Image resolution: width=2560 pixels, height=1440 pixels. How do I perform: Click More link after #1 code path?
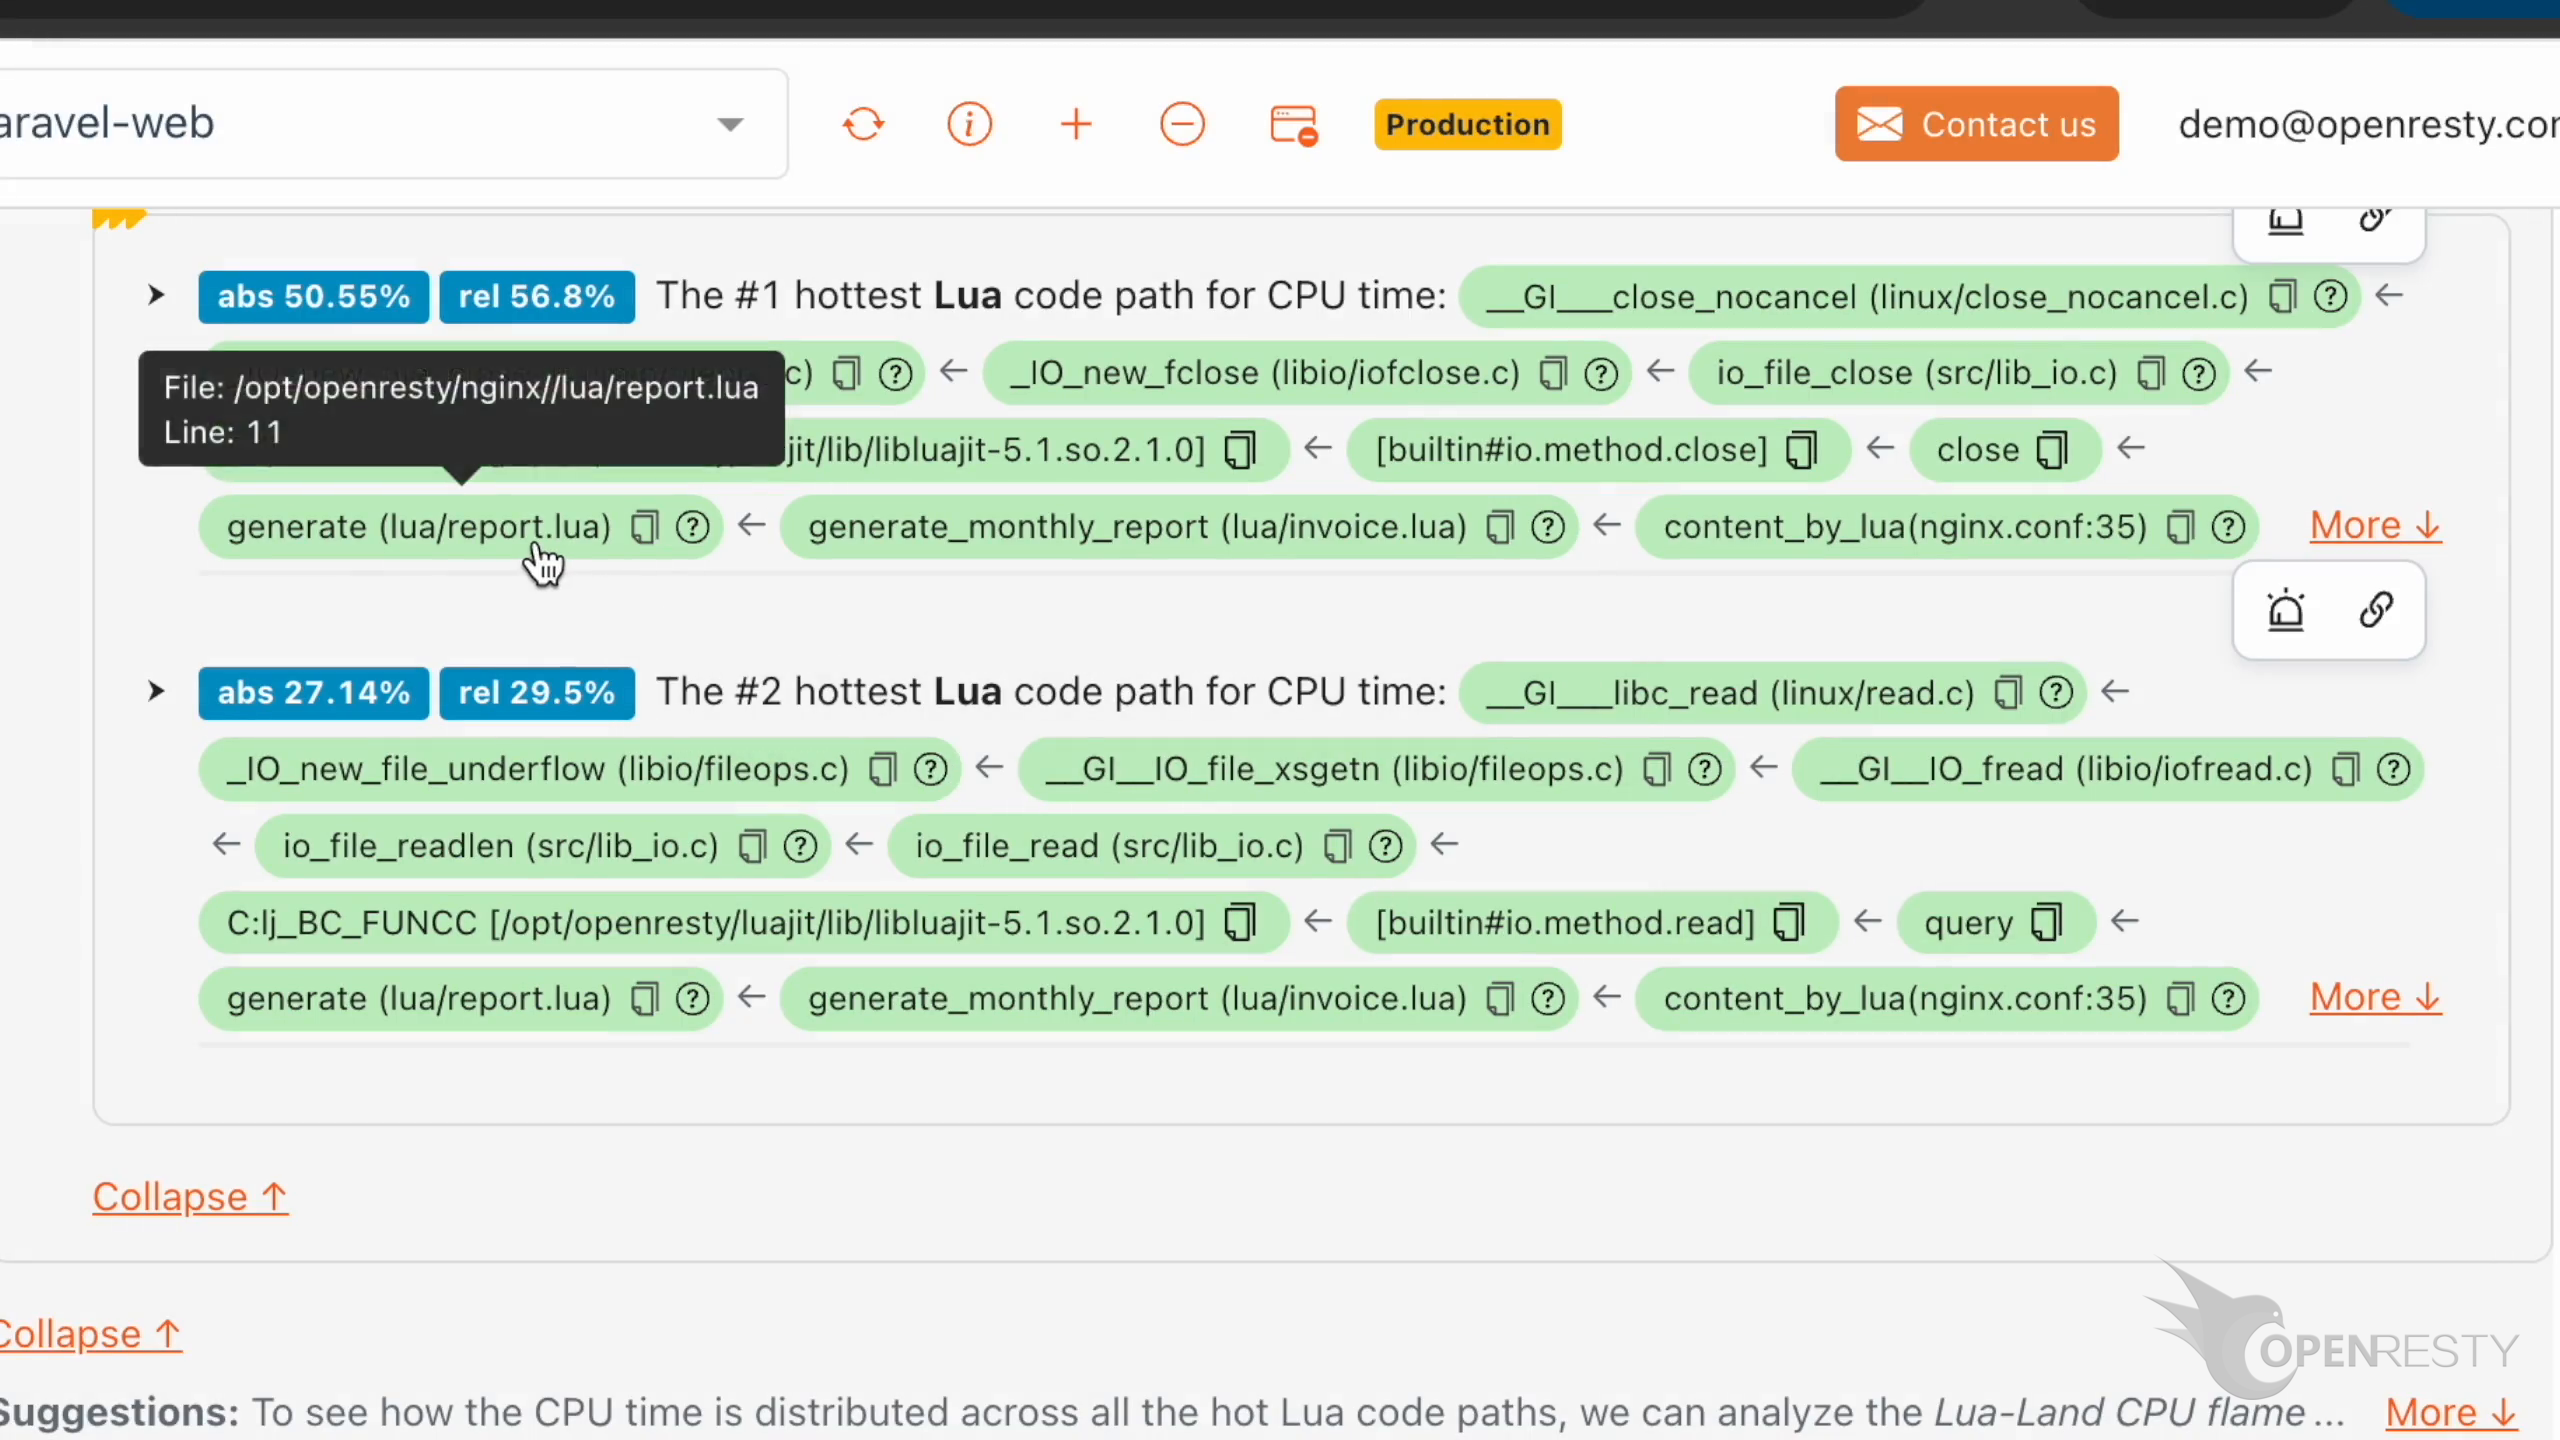pyautogui.click(x=2375, y=526)
